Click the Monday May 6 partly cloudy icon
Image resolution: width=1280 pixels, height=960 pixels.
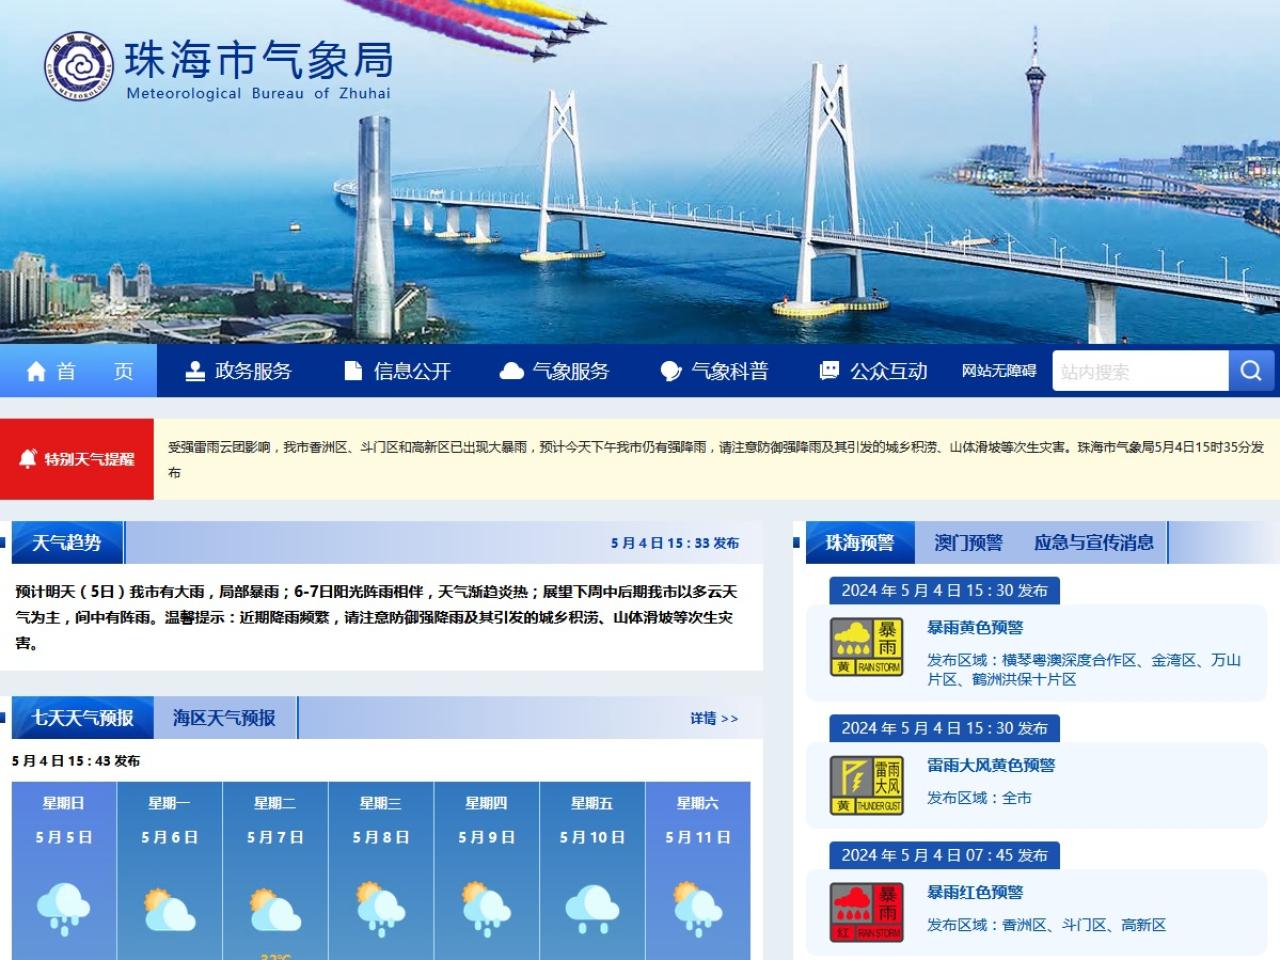(x=169, y=908)
